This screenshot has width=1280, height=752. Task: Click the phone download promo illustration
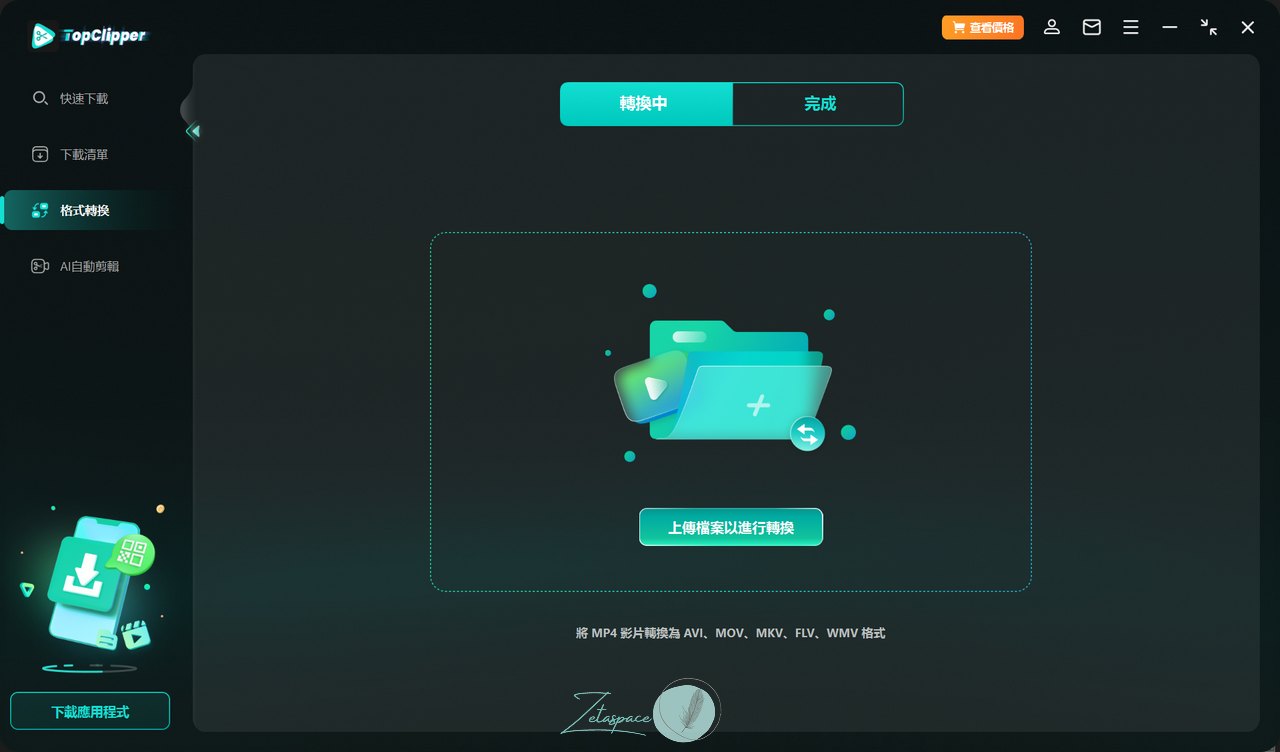click(x=90, y=590)
